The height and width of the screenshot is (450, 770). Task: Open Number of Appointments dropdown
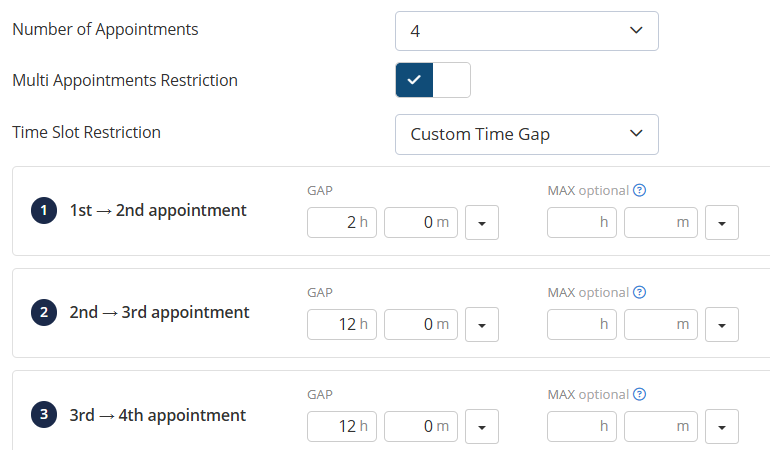[x=526, y=31]
